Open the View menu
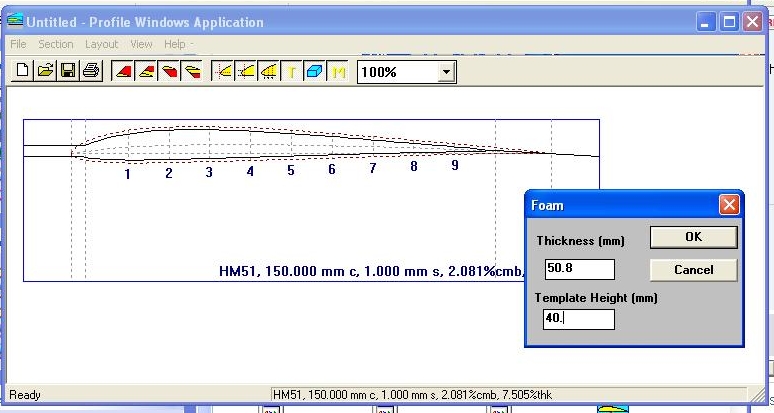774x413 pixels. point(141,44)
